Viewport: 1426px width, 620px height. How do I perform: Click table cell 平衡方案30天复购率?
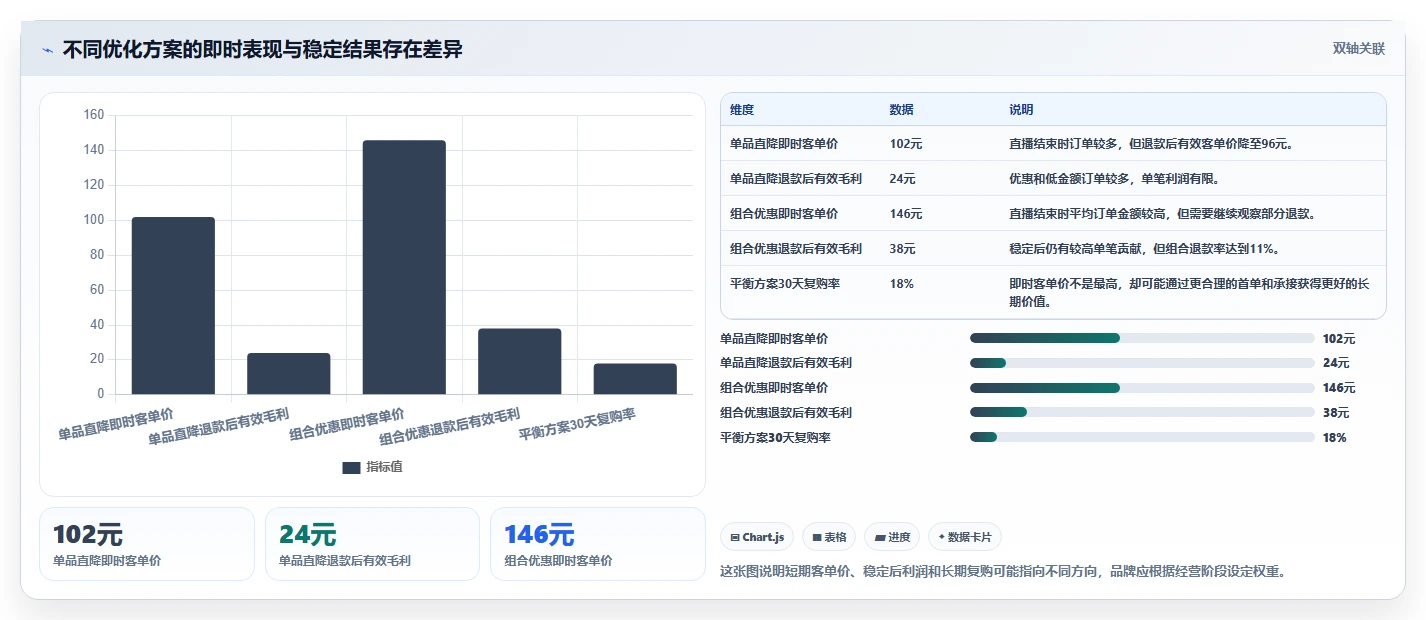785,284
